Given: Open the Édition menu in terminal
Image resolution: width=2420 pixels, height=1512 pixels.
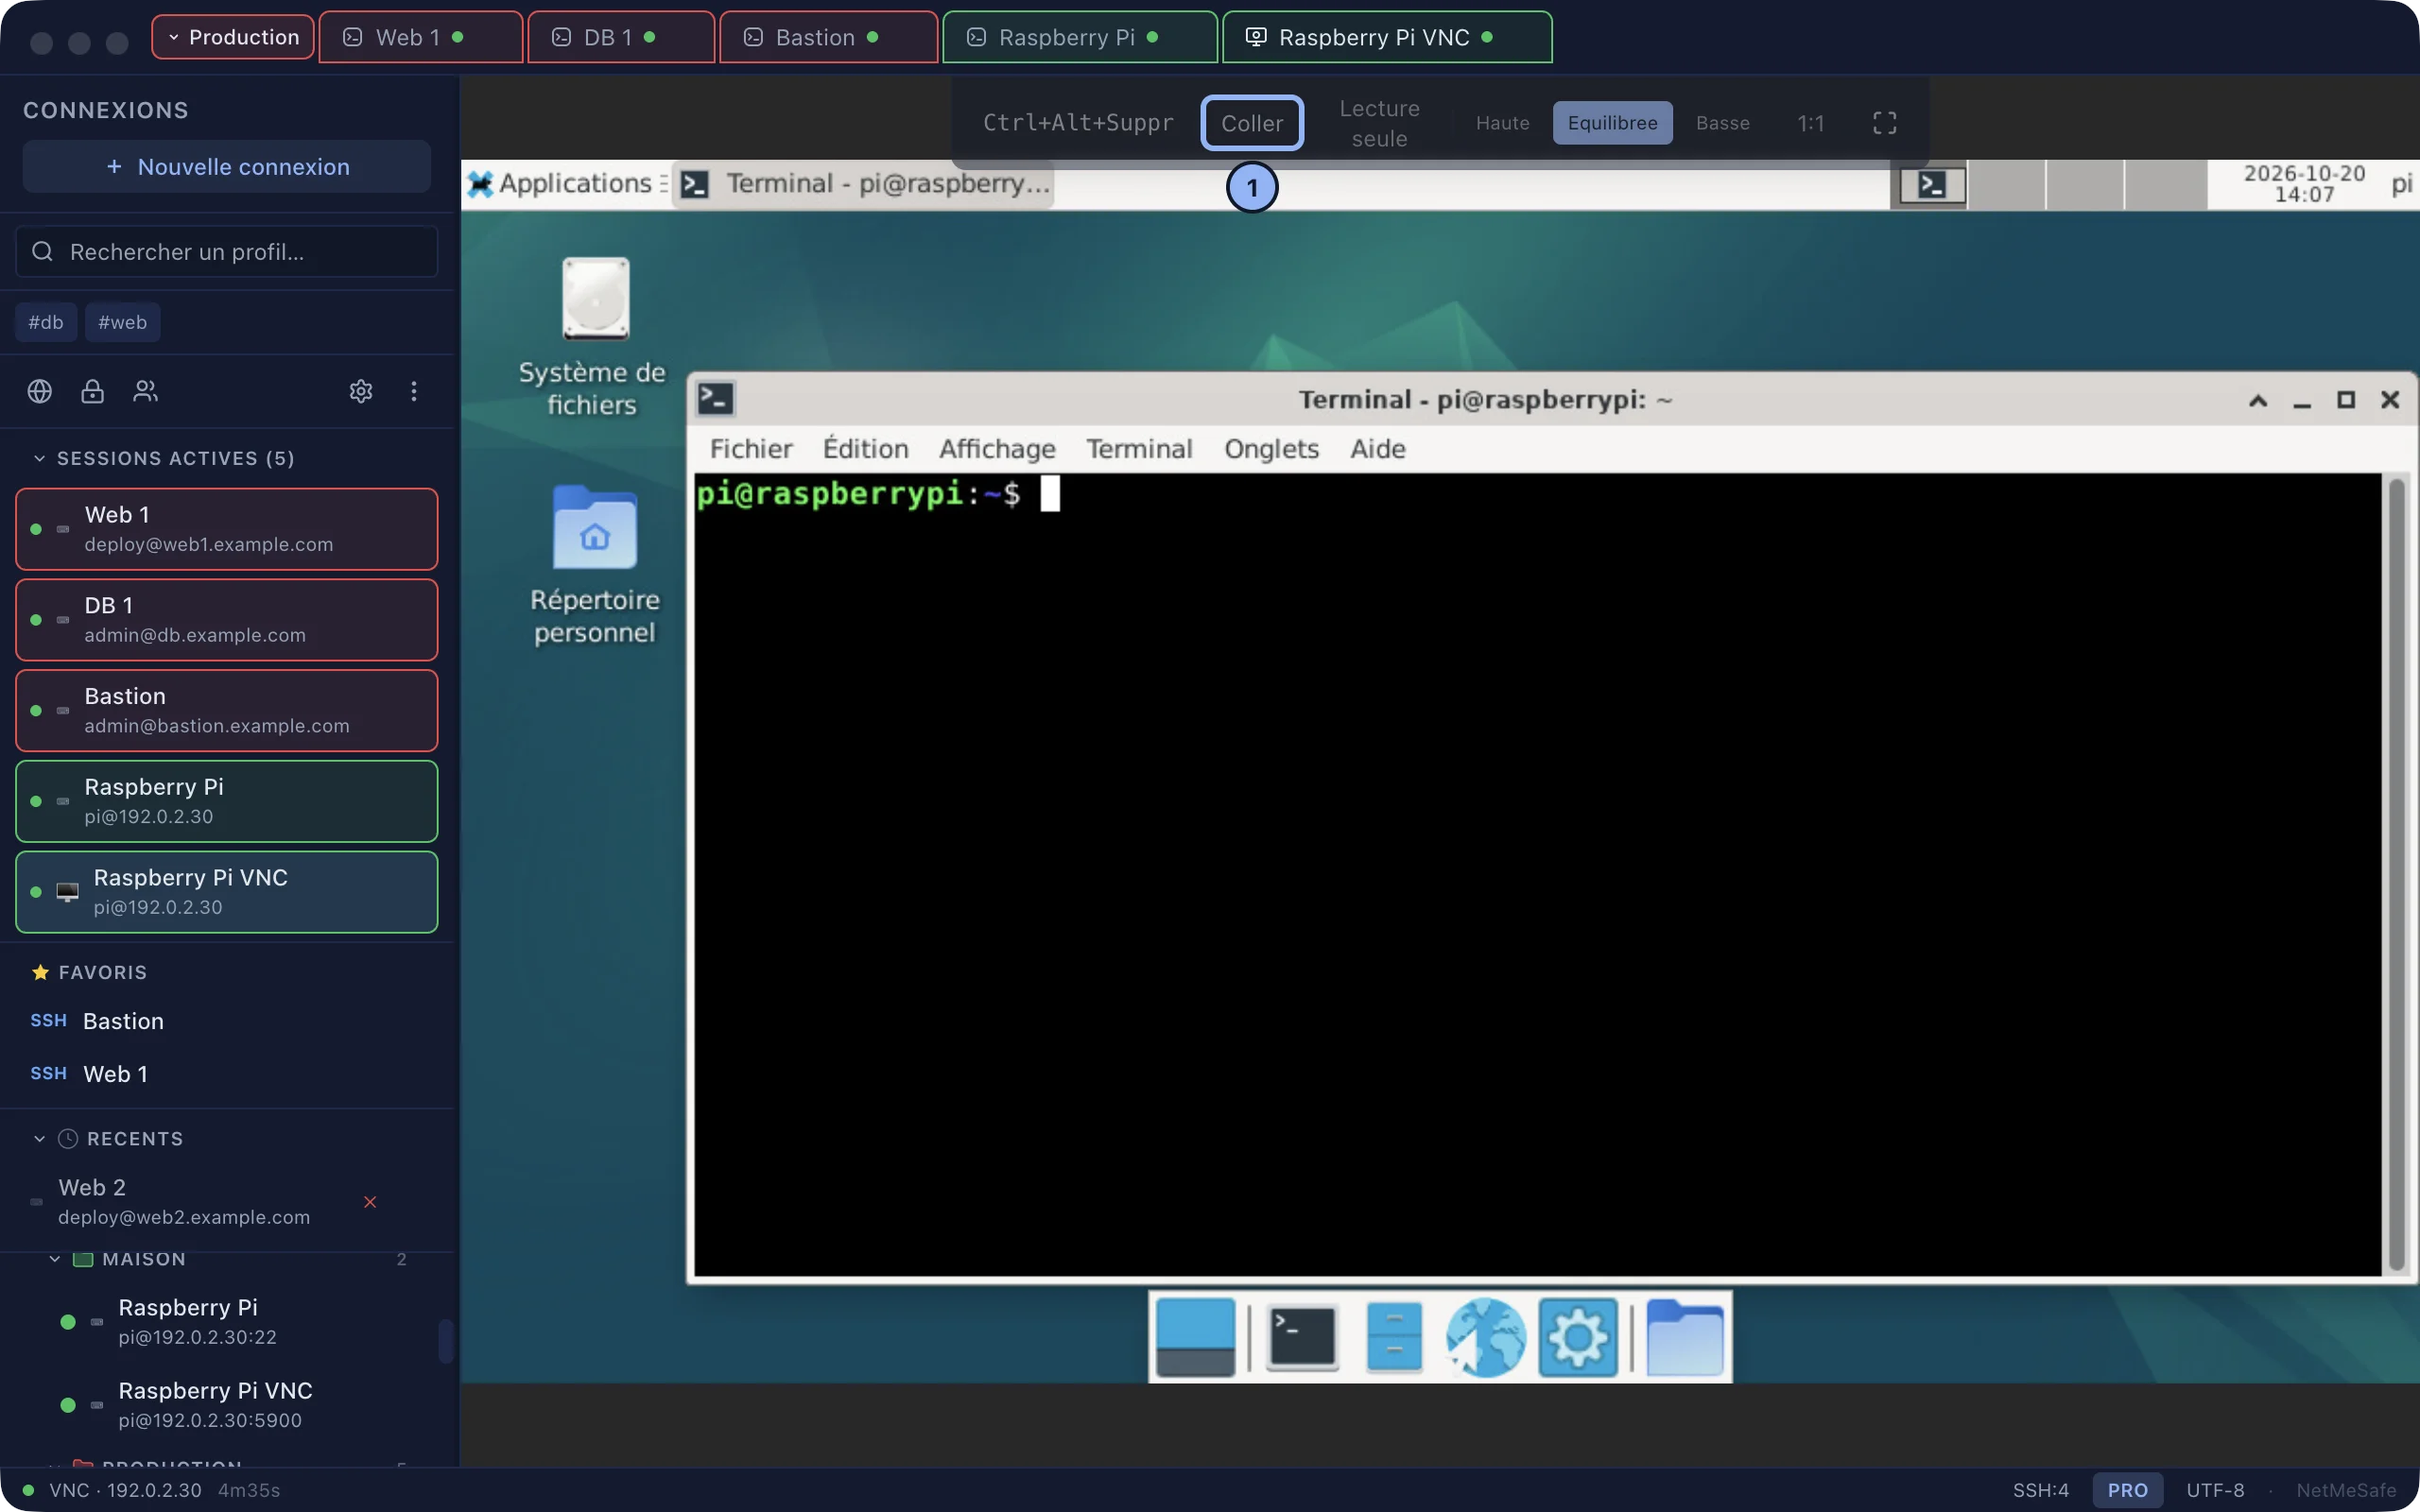Looking at the screenshot, I should point(865,449).
